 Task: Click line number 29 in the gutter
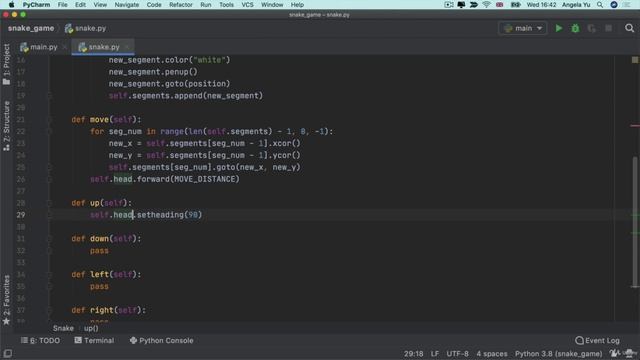click(x=21, y=215)
